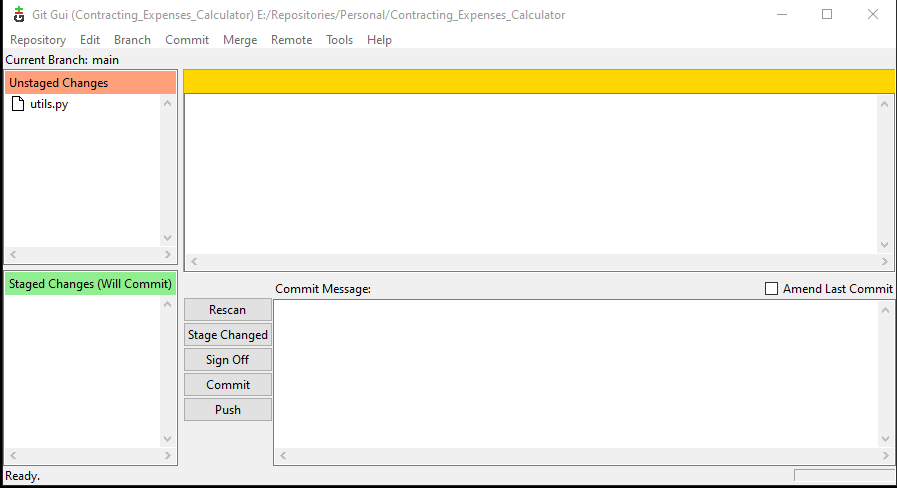Click the Sign Off button
The height and width of the screenshot is (488, 897).
tap(228, 360)
